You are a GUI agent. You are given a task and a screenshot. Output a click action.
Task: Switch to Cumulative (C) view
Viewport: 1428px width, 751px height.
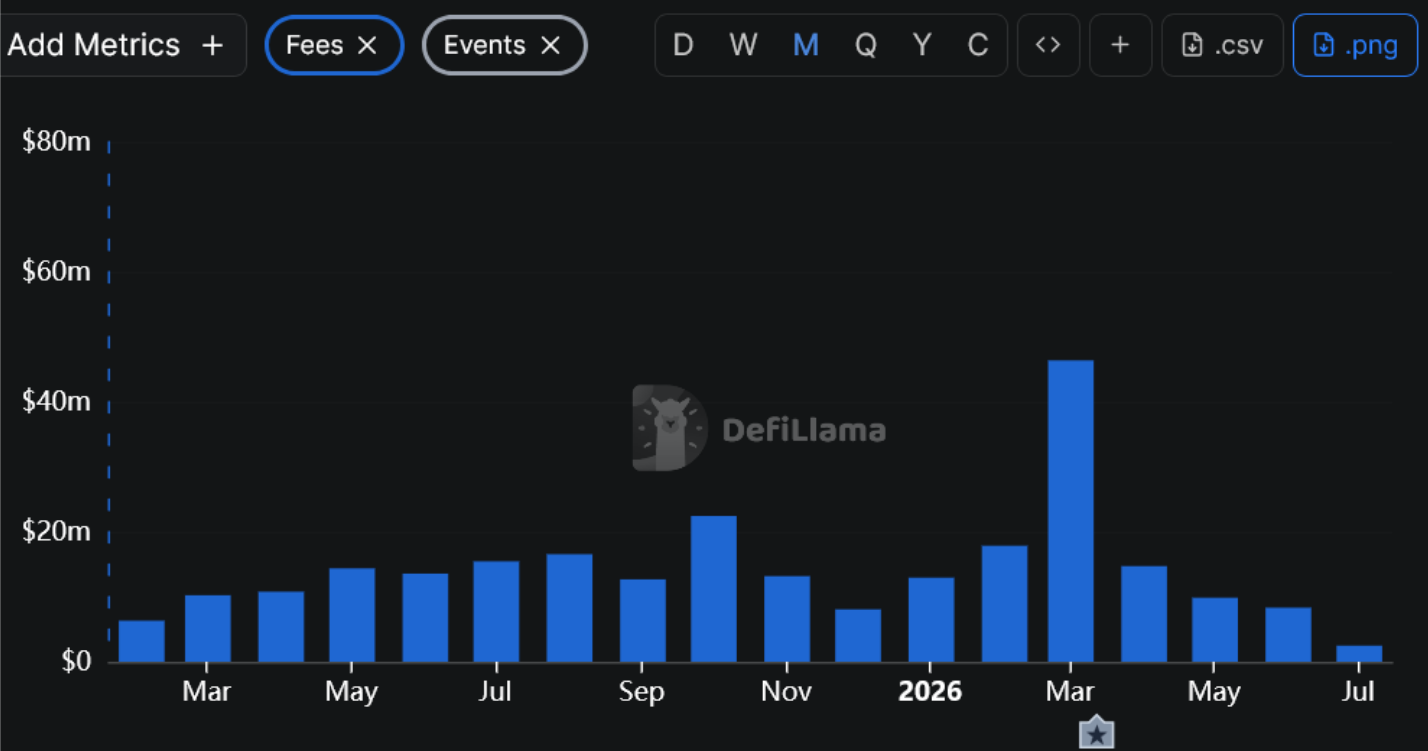pyautogui.click(x=978, y=45)
